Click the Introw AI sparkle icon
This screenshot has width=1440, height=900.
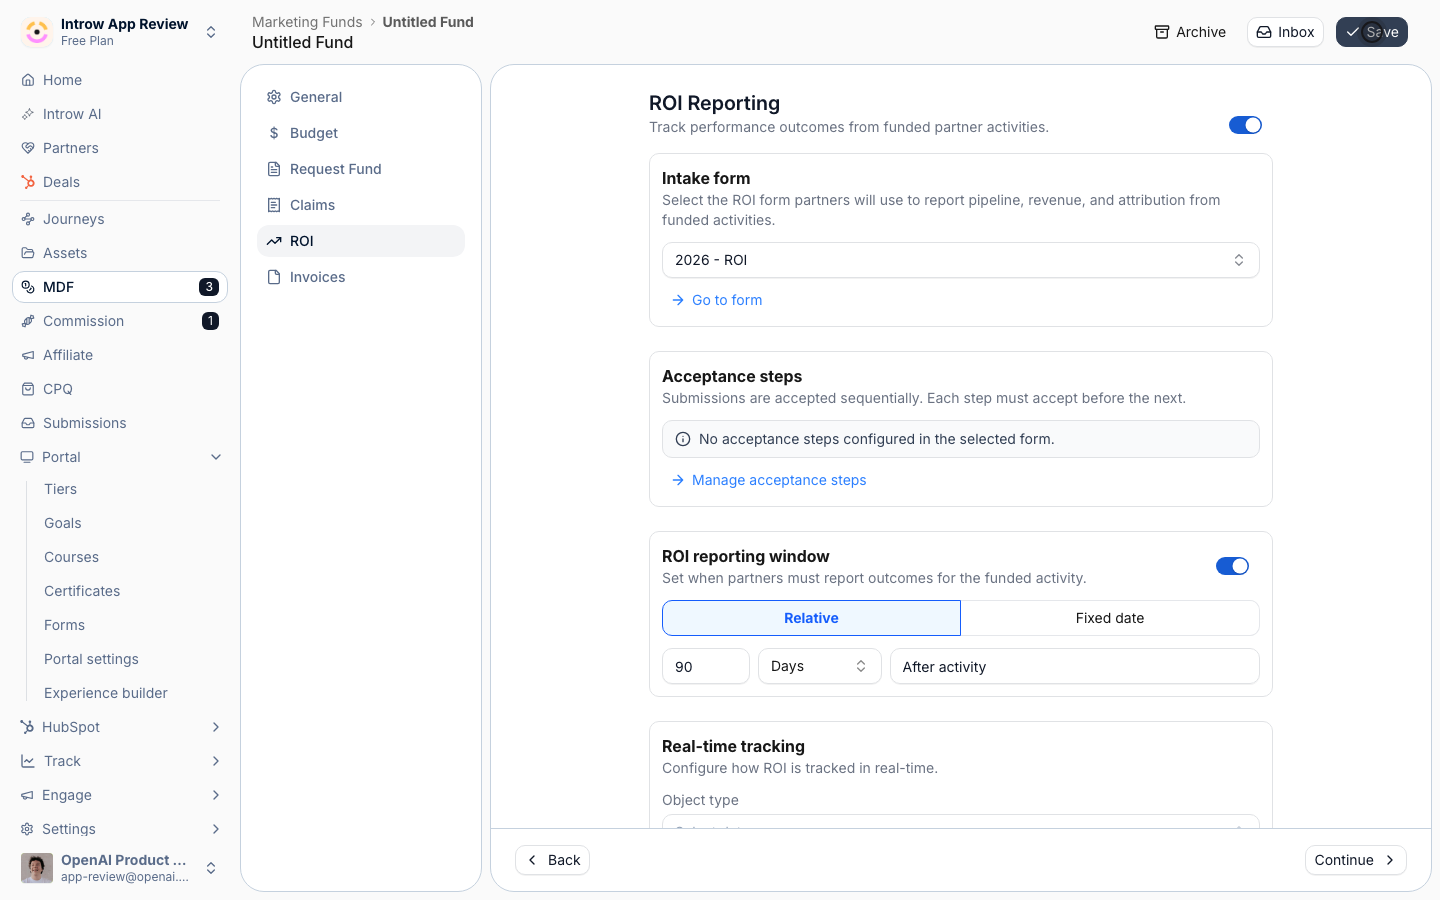[x=28, y=114]
